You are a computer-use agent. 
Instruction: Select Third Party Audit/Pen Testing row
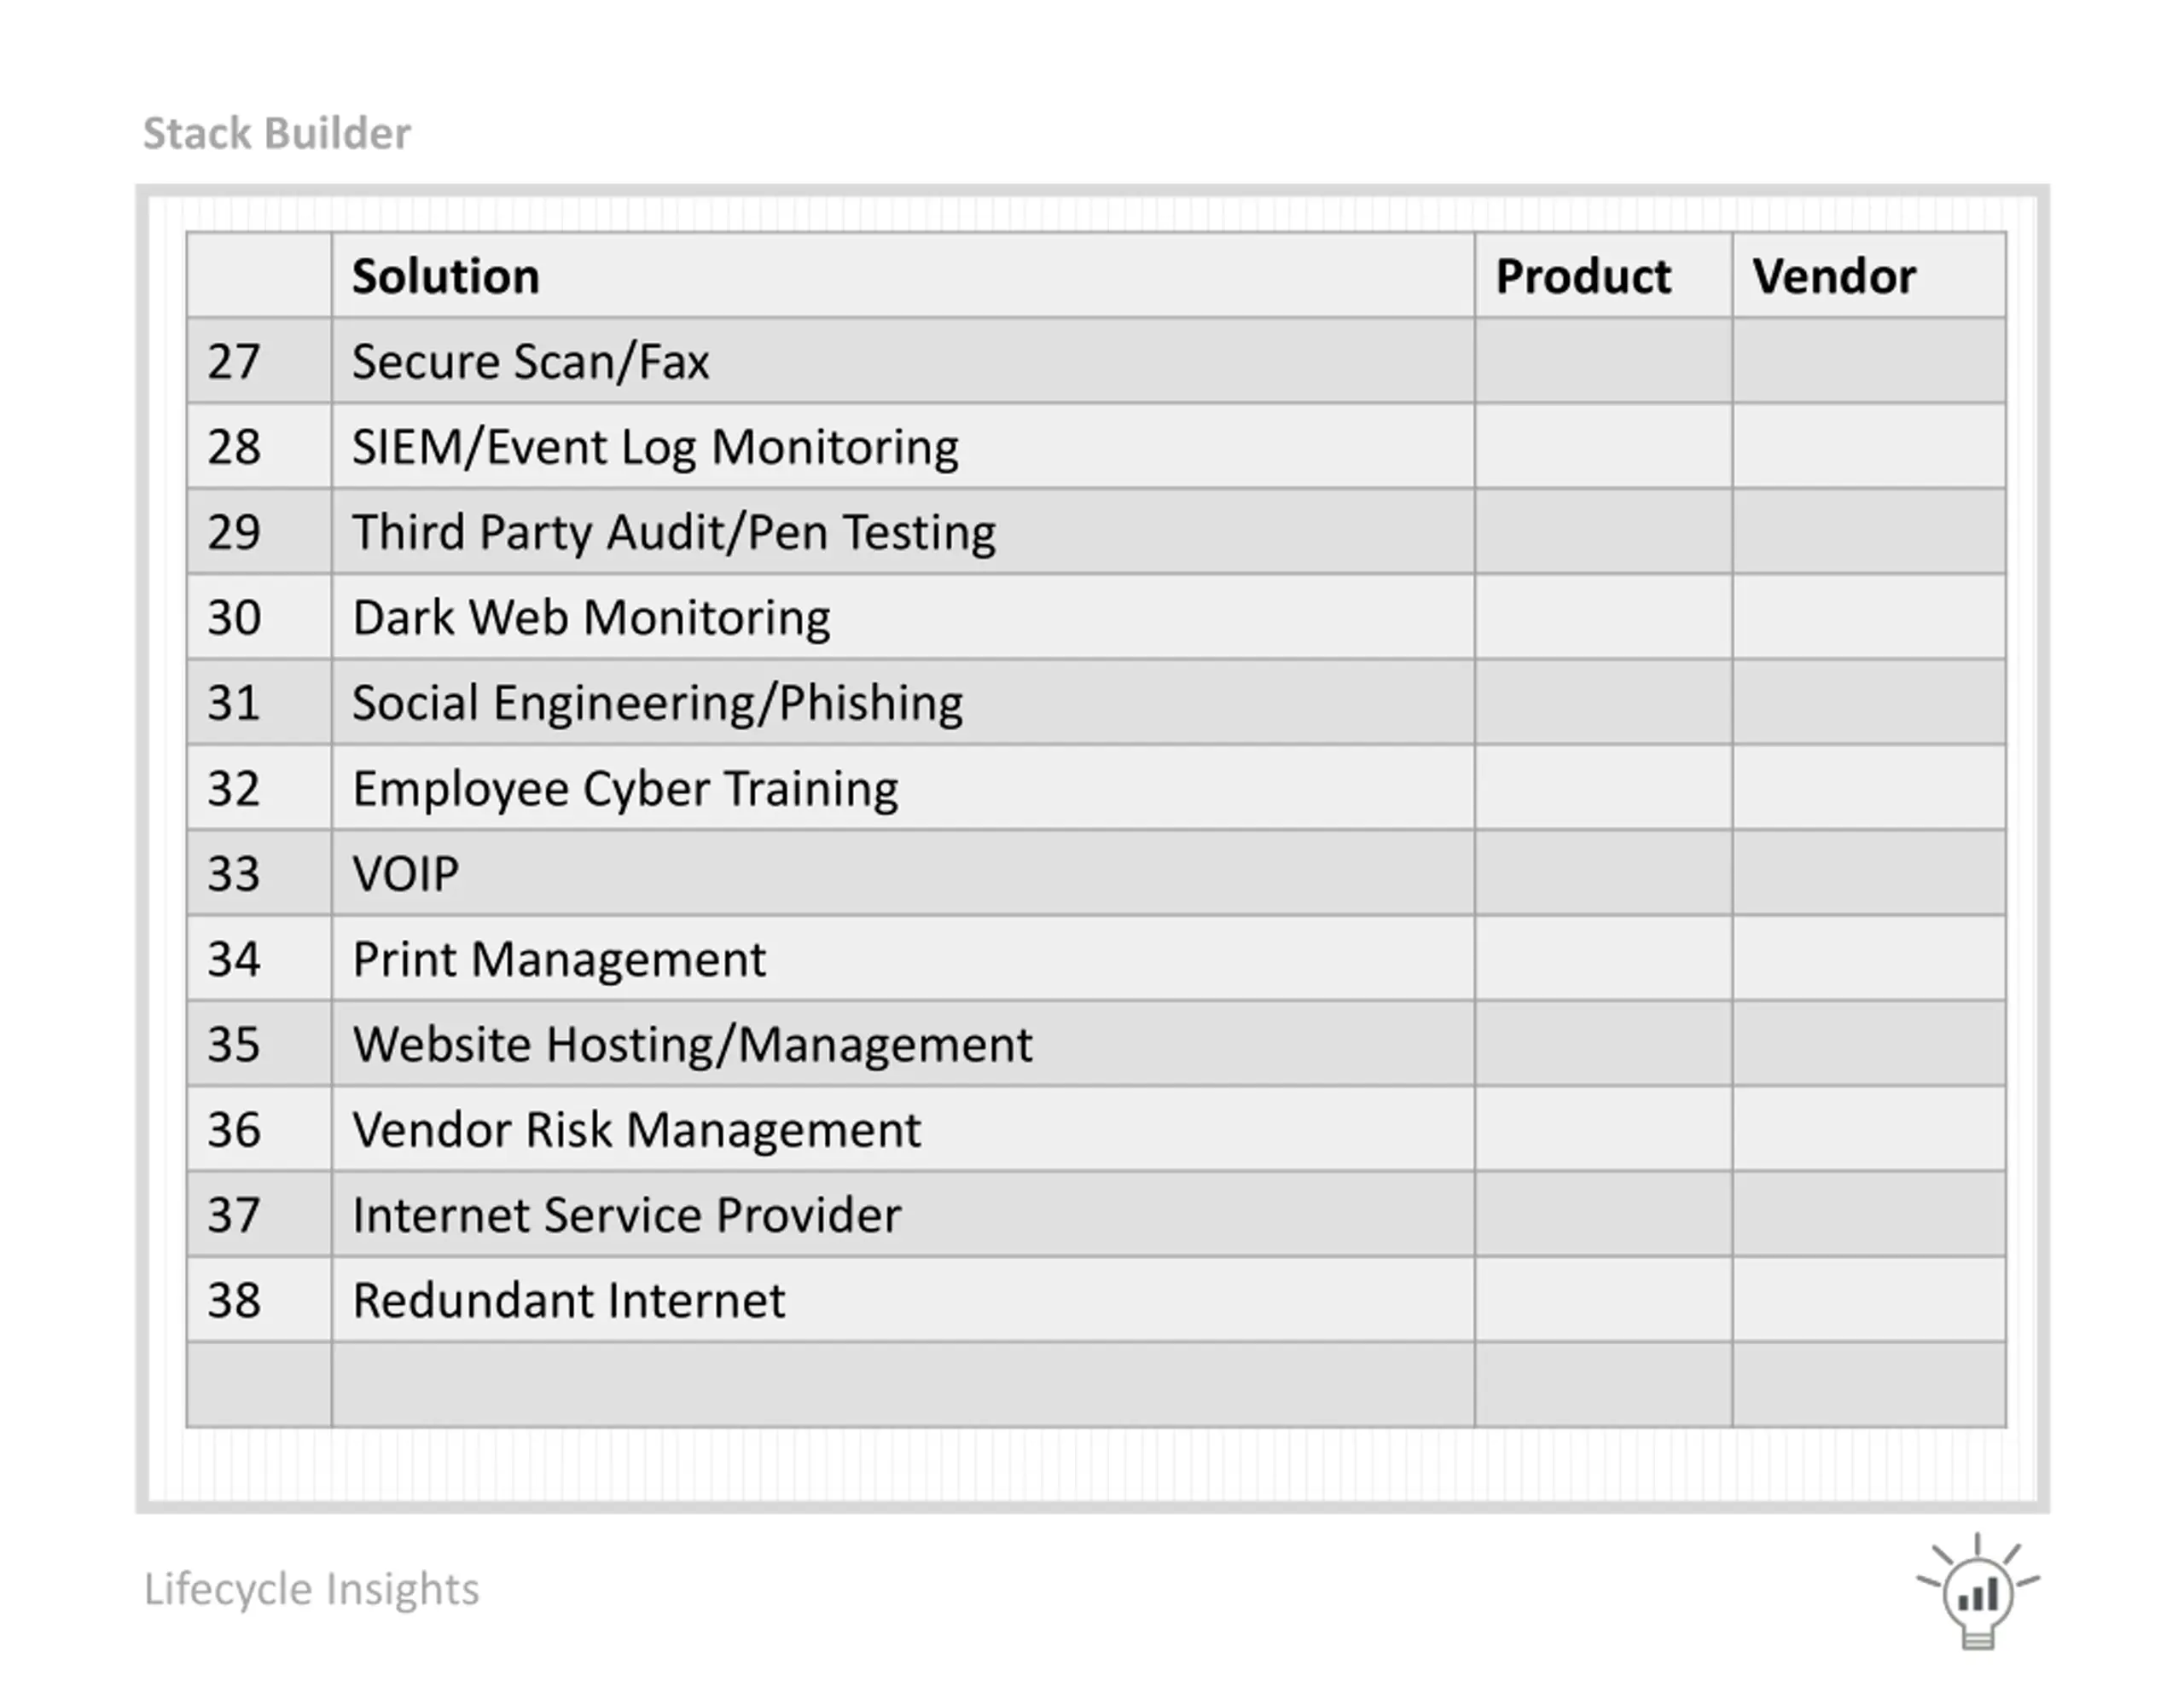click(1096, 531)
